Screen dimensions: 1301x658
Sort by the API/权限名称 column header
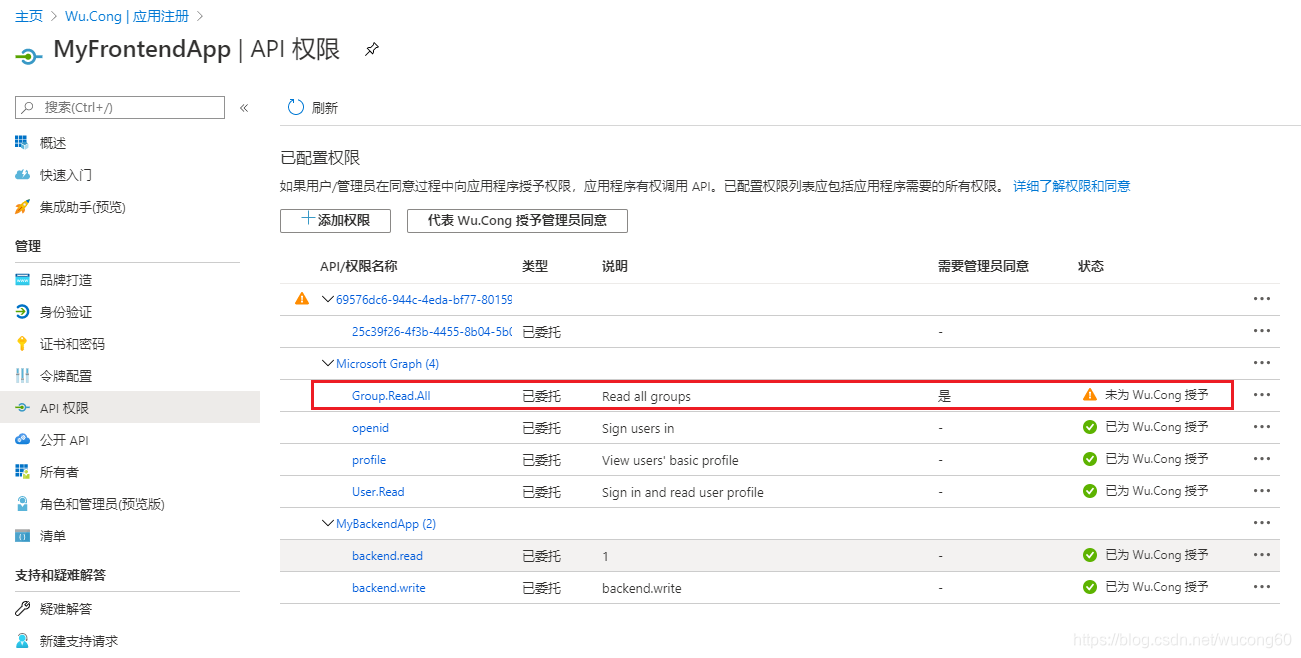click(x=358, y=266)
